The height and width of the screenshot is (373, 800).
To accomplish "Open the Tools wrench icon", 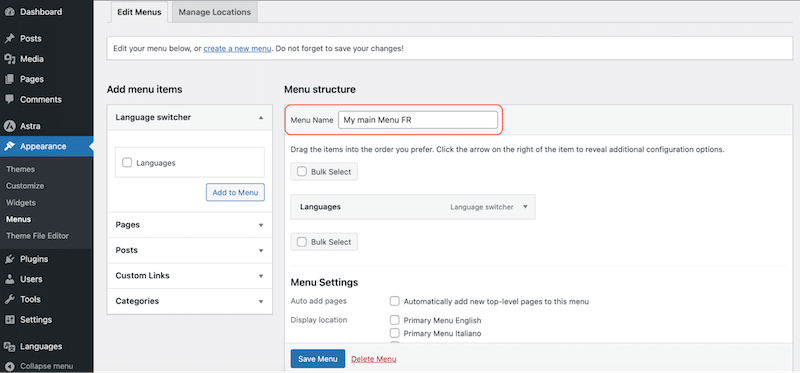I will tap(9, 300).
